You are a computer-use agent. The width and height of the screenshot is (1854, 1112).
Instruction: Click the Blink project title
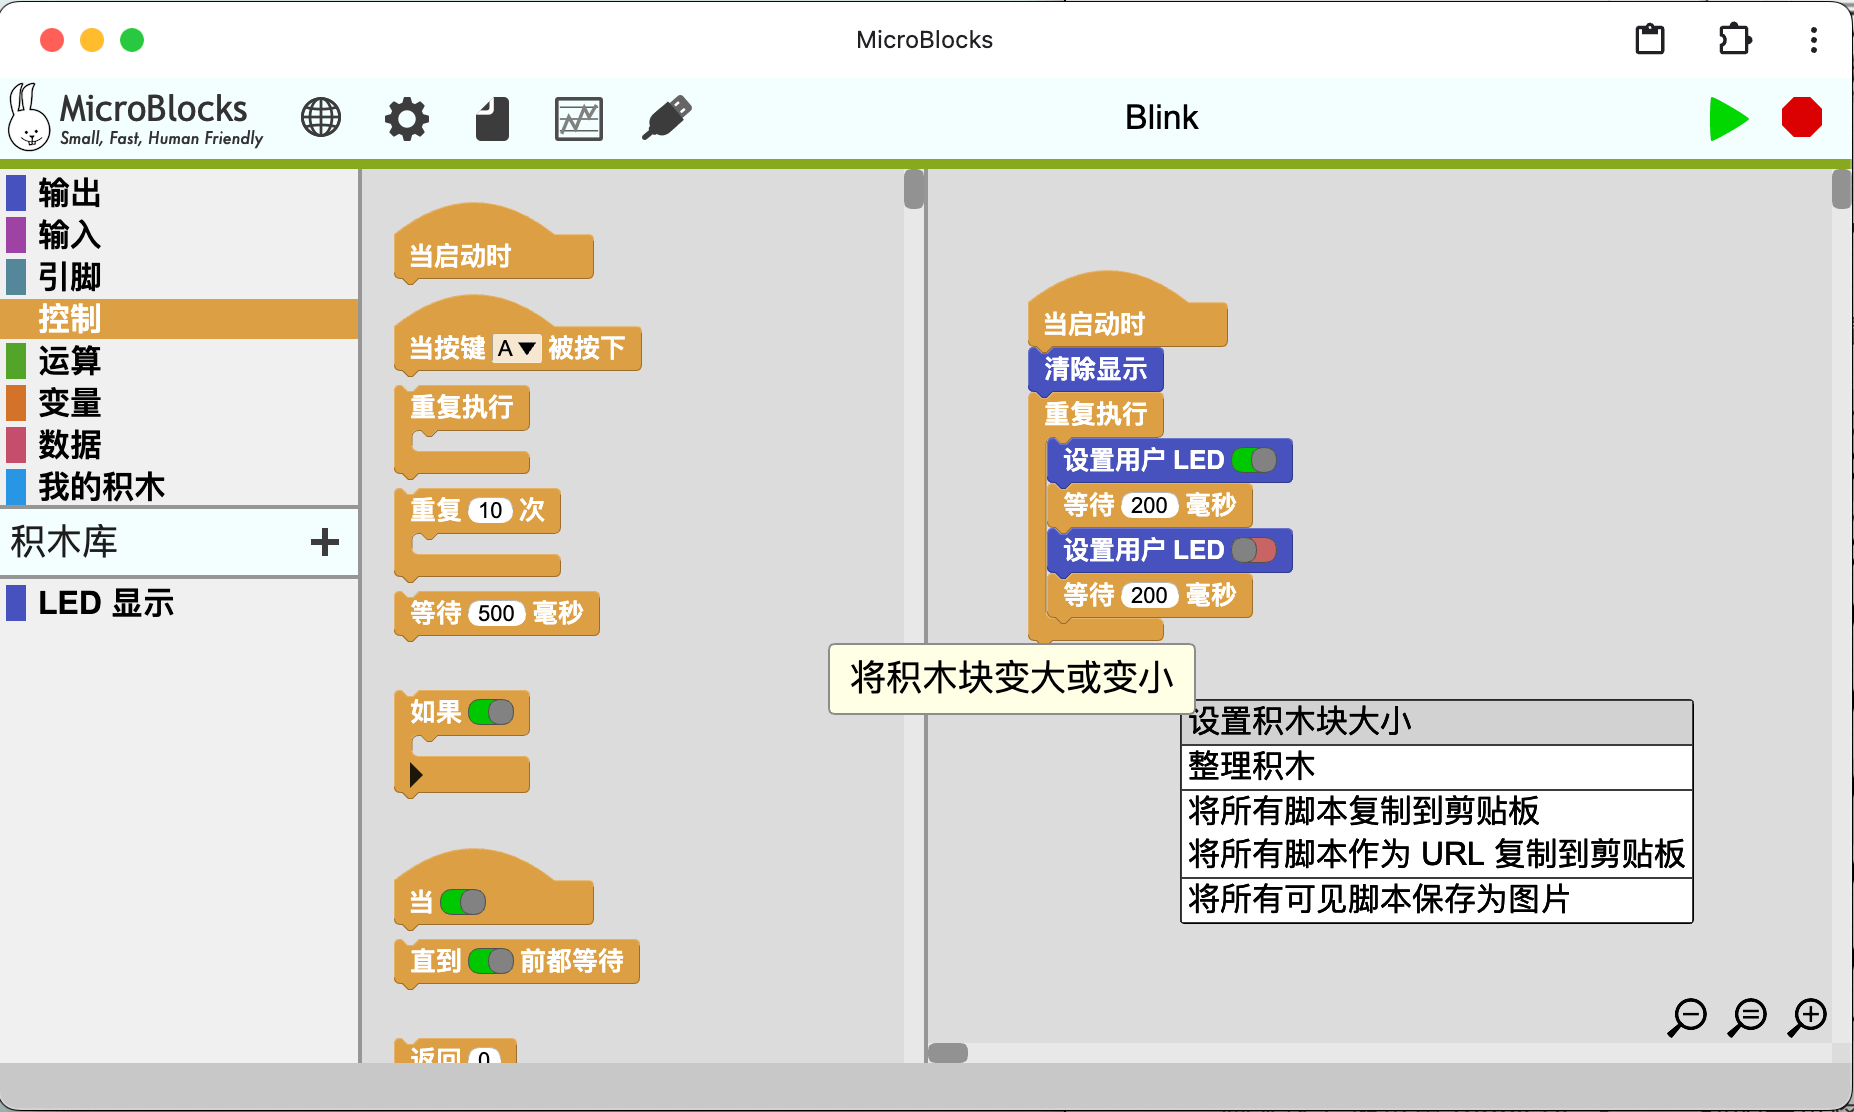tap(1161, 118)
